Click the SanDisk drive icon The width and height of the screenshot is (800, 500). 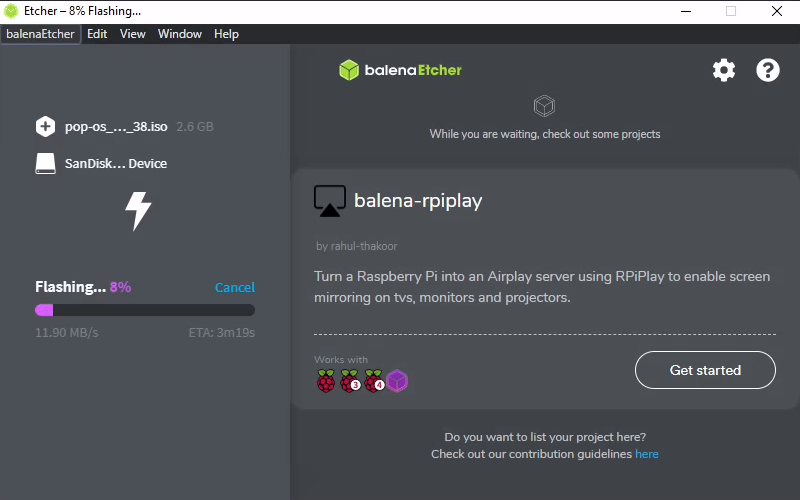(45, 163)
